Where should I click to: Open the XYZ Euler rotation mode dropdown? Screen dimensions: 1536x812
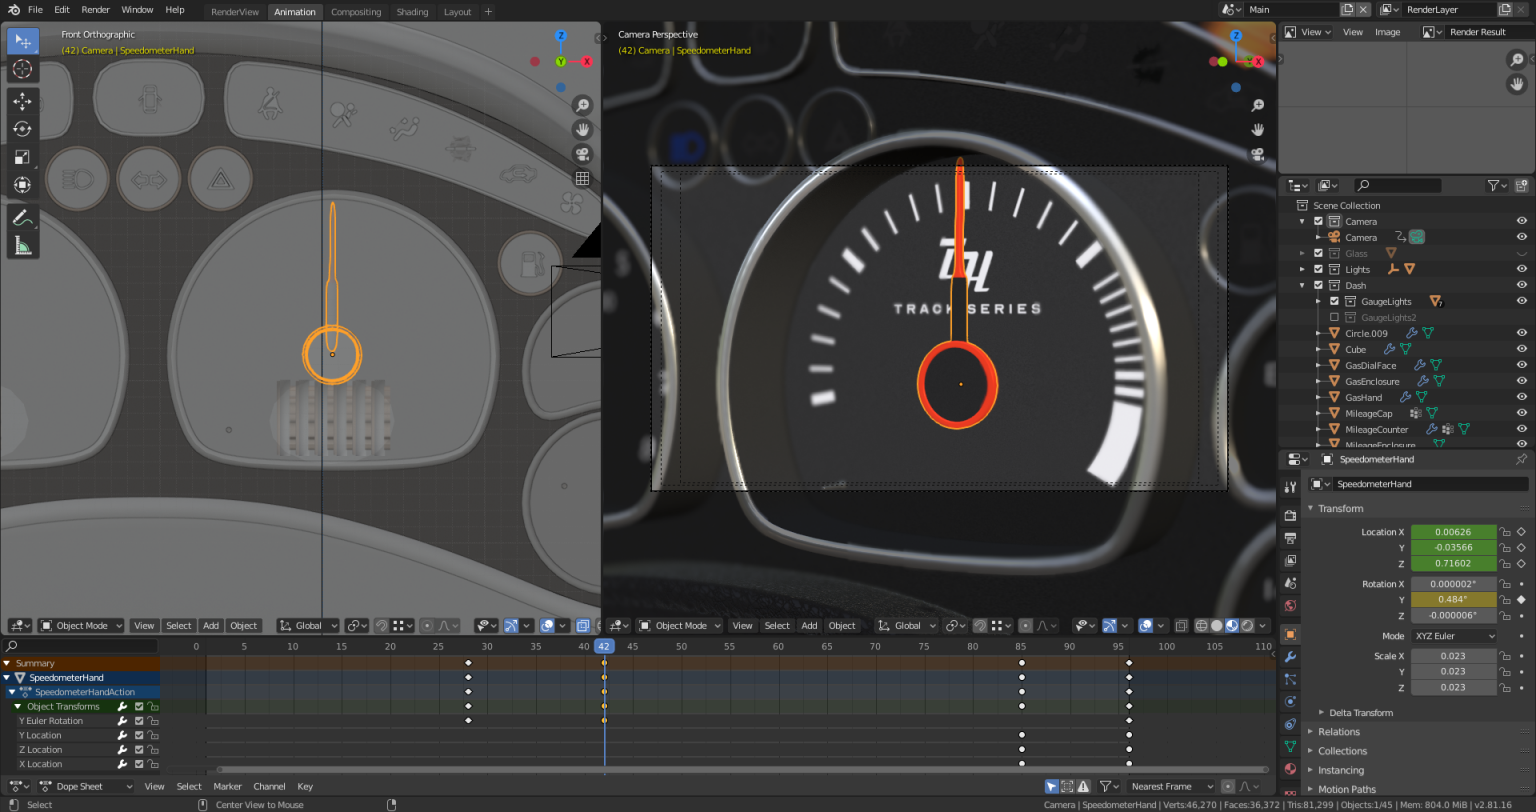click(x=1453, y=635)
